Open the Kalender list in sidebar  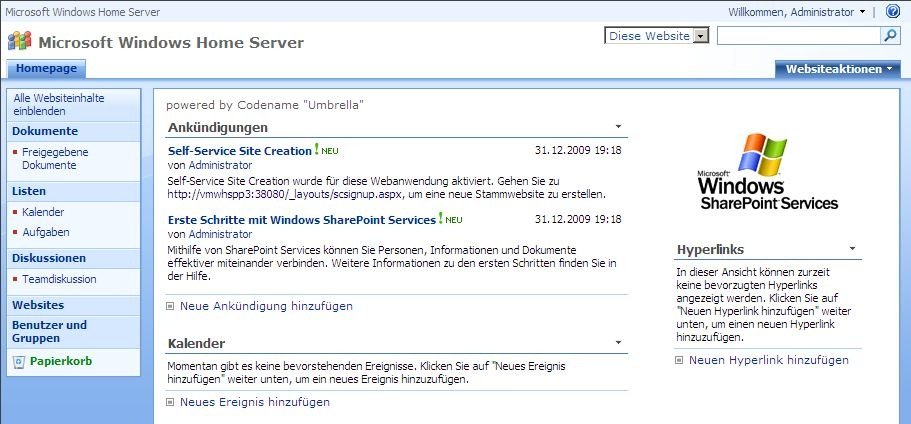[x=43, y=212]
